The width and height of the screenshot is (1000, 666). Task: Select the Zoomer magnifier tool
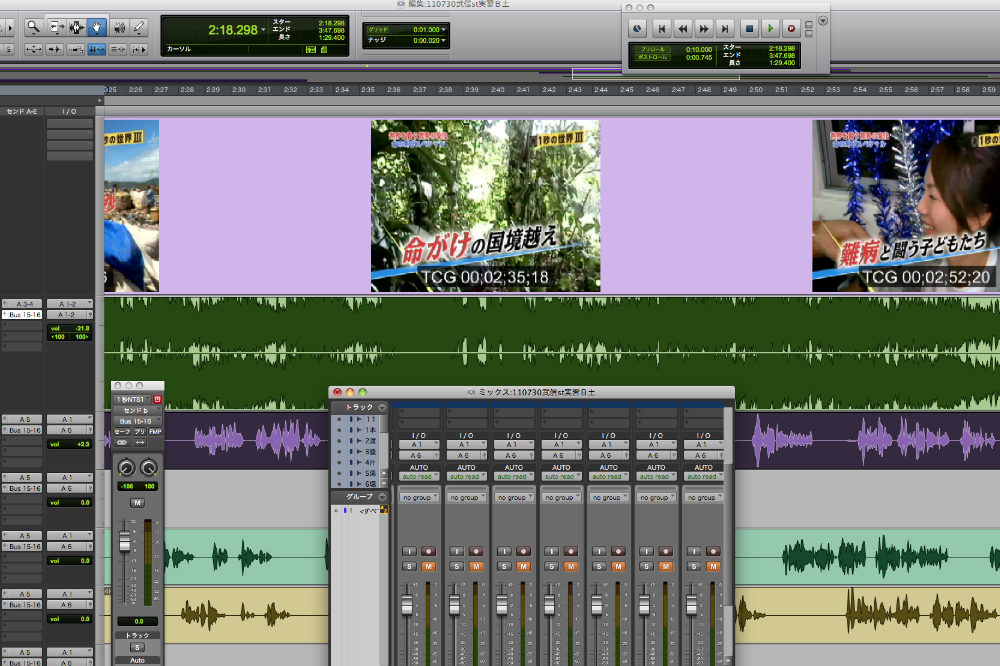pos(33,27)
